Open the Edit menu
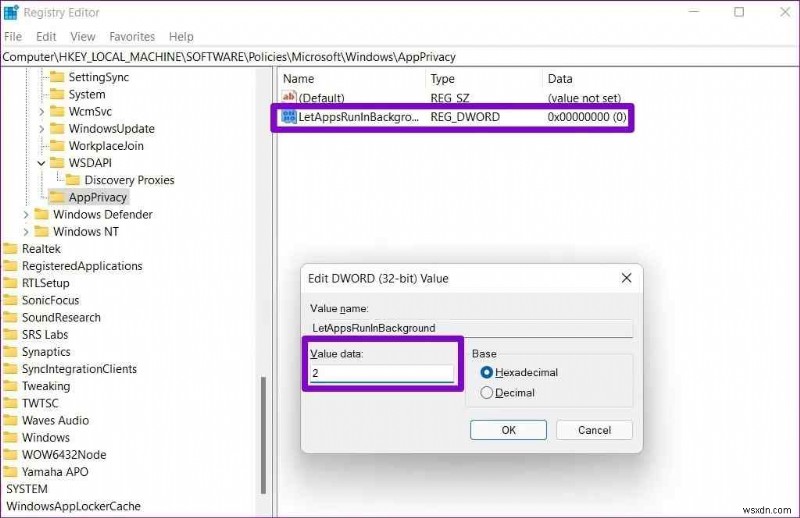 (46, 37)
